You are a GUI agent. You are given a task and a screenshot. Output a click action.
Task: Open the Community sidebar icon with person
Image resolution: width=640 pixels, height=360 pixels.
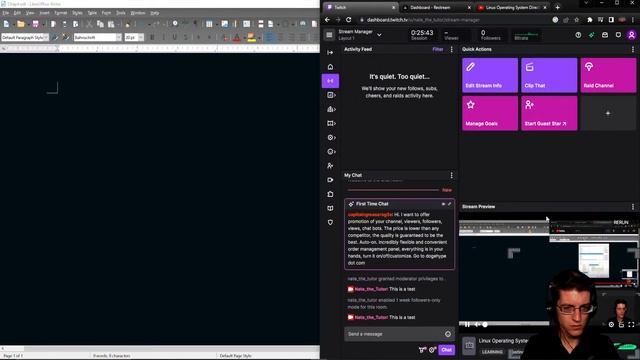(330, 166)
